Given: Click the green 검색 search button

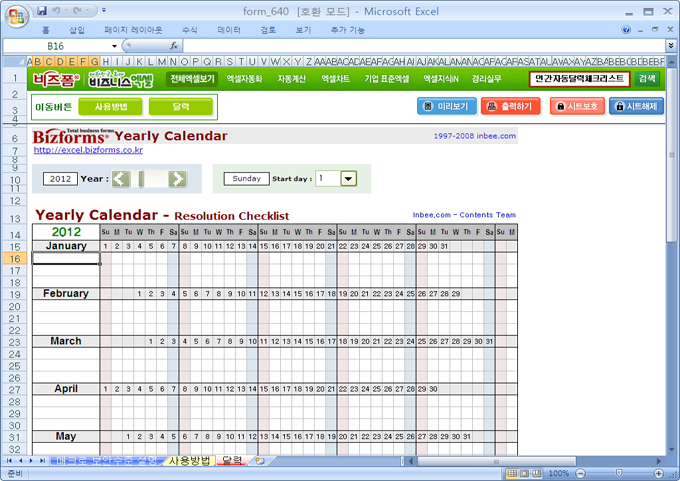Looking at the screenshot, I should 647,79.
